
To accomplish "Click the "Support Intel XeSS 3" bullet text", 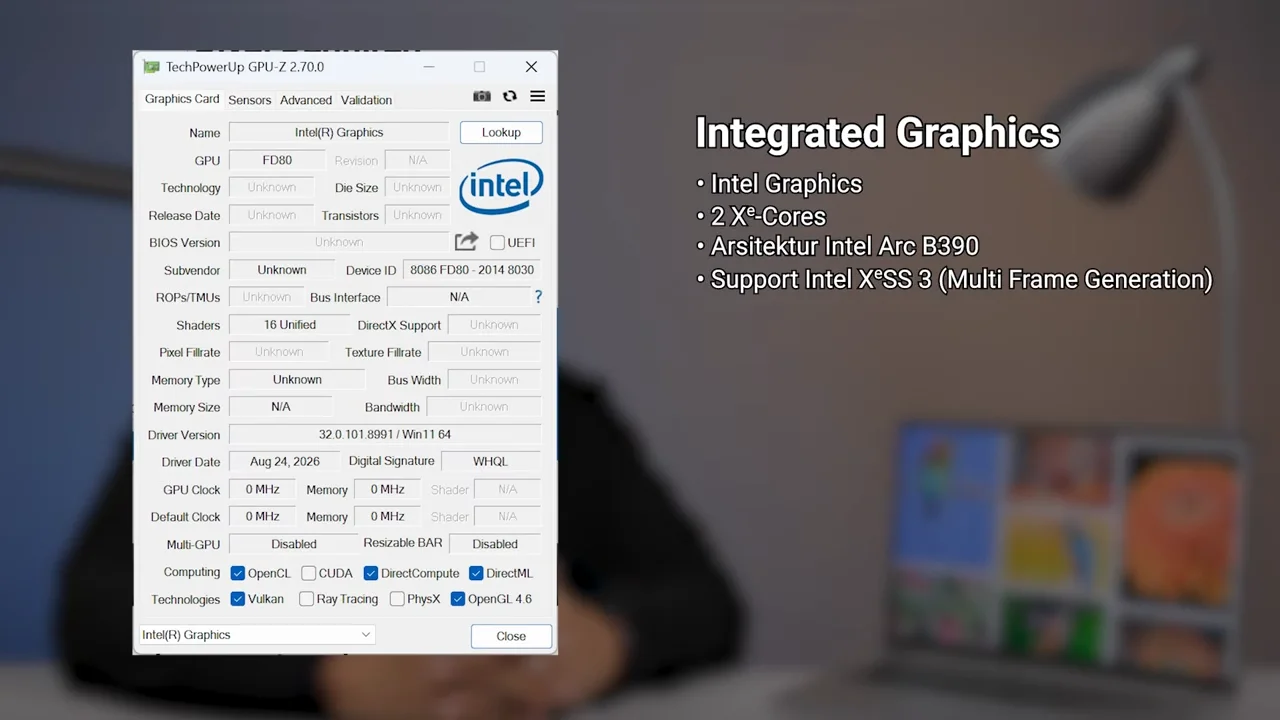I will [x=820, y=279].
